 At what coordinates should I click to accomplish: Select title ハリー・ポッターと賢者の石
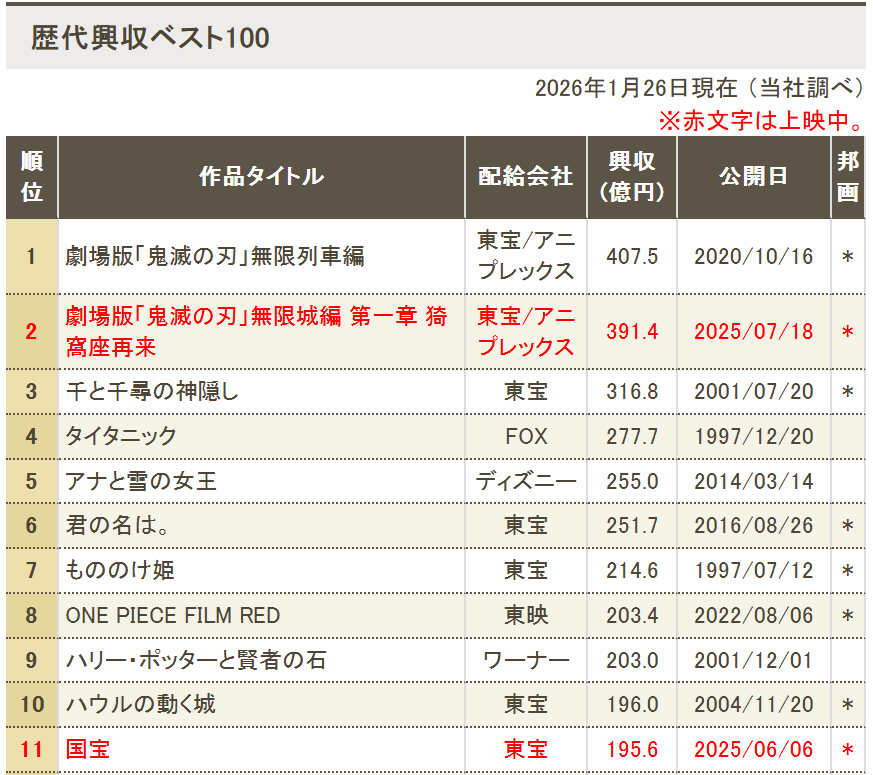coord(196,660)
